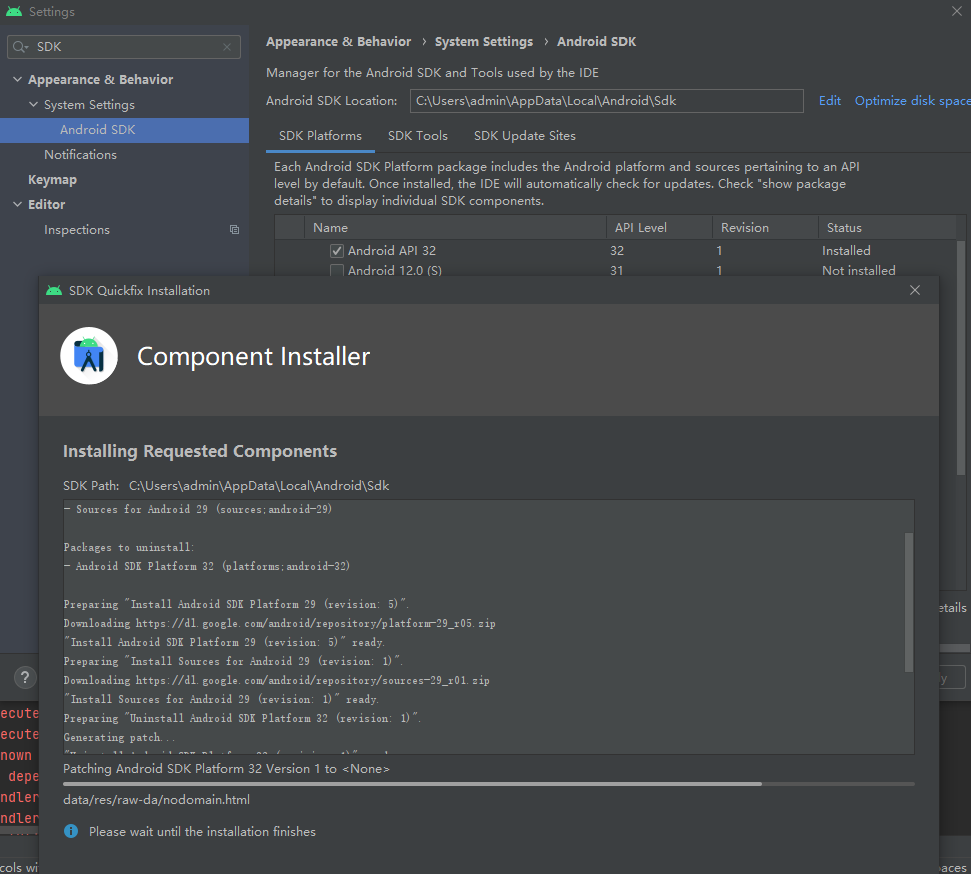Open the SDK Update Sites tab

[x=523, y=135]
